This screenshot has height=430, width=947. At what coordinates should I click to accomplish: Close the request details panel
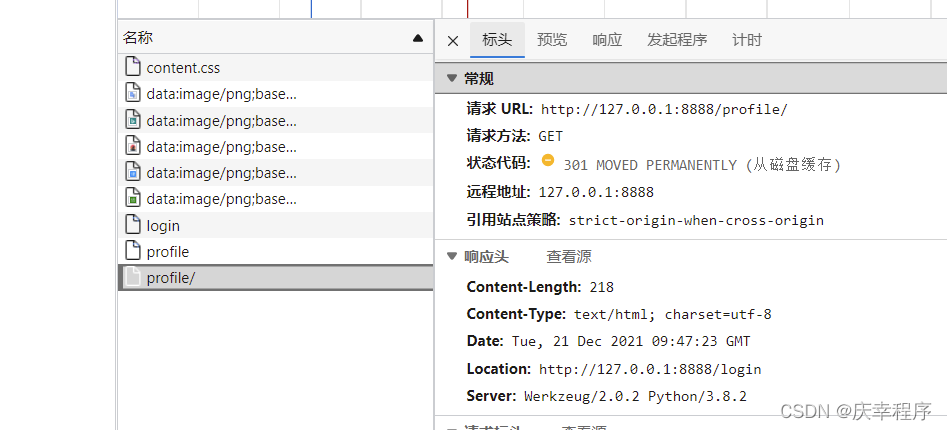pos(453,41)
